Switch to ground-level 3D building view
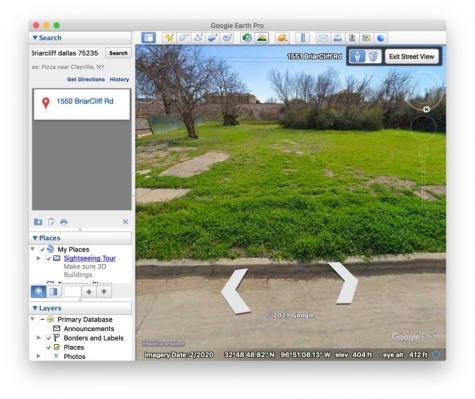Screen dimensions: 475x399 click(373, 56)
